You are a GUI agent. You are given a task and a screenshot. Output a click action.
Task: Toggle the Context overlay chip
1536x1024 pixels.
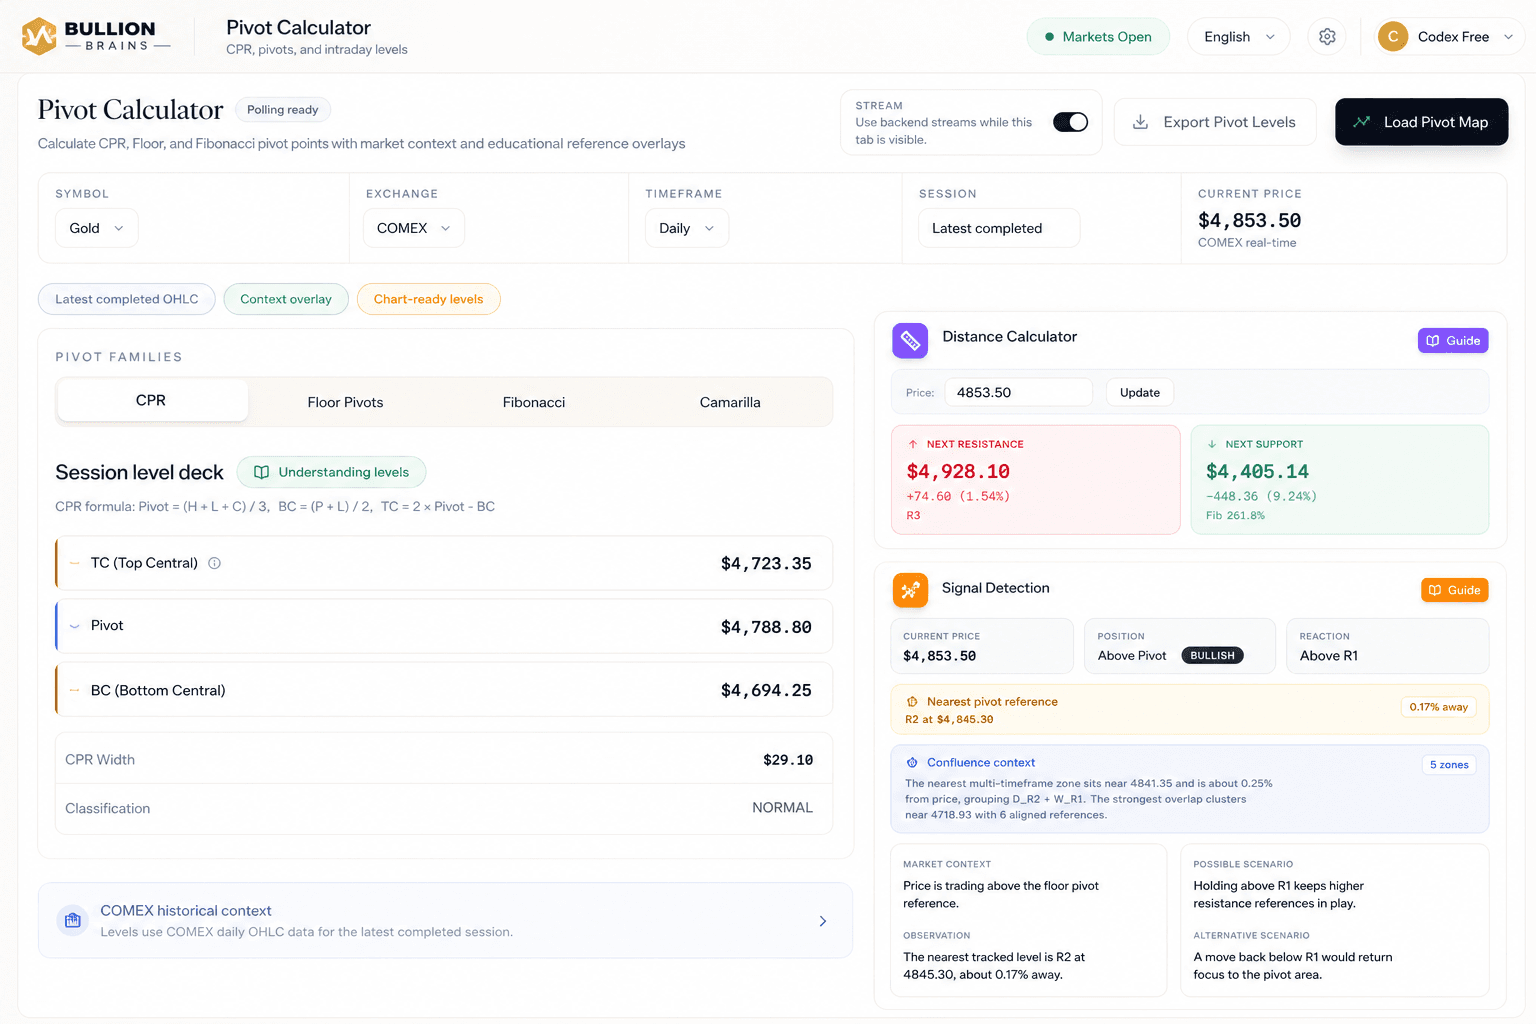(286, 299)
